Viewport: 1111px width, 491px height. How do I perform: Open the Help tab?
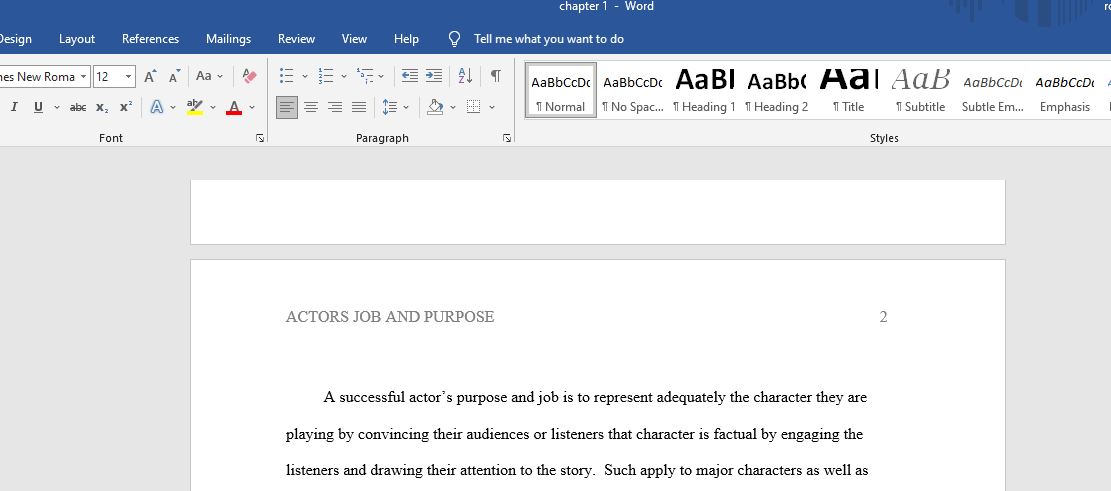click(406, 39)
